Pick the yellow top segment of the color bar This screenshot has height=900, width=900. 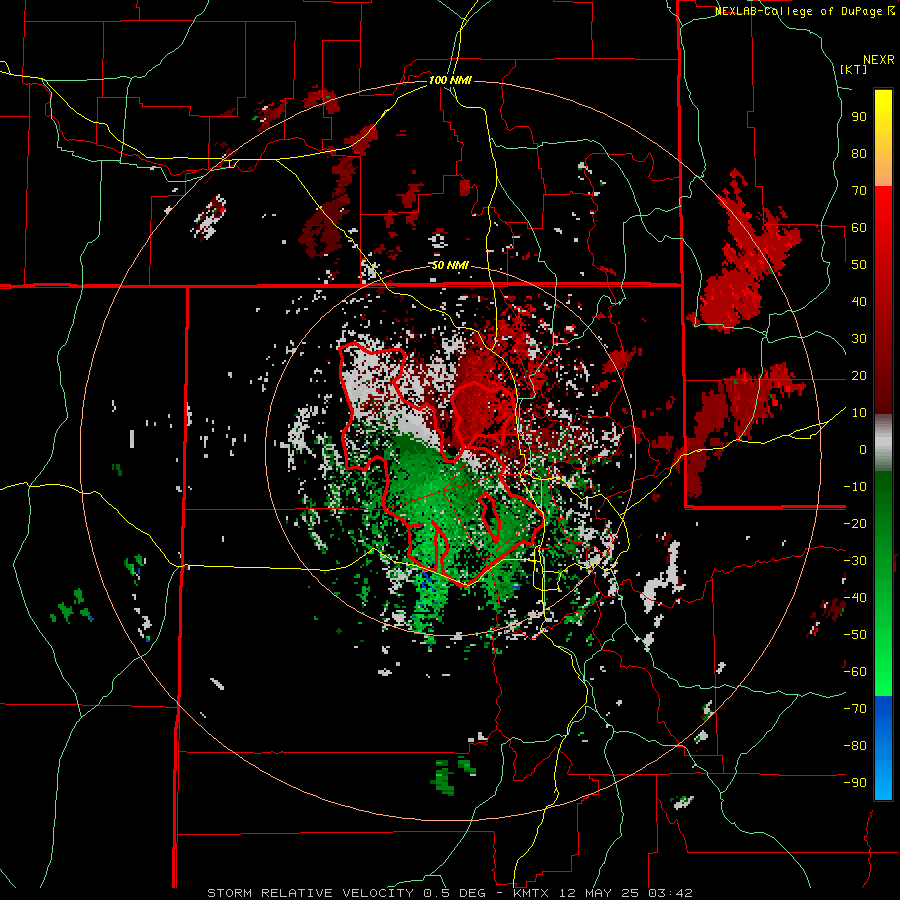click(883, 138)
